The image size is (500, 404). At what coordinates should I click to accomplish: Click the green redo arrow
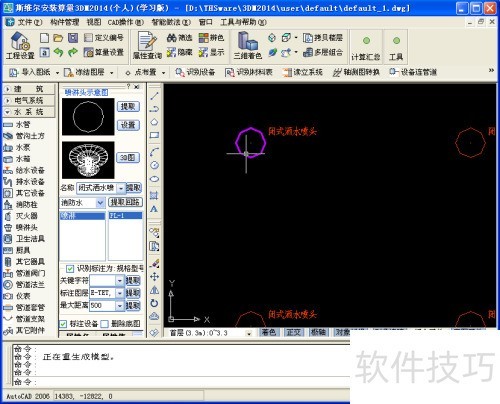click(x=73, y=52)
